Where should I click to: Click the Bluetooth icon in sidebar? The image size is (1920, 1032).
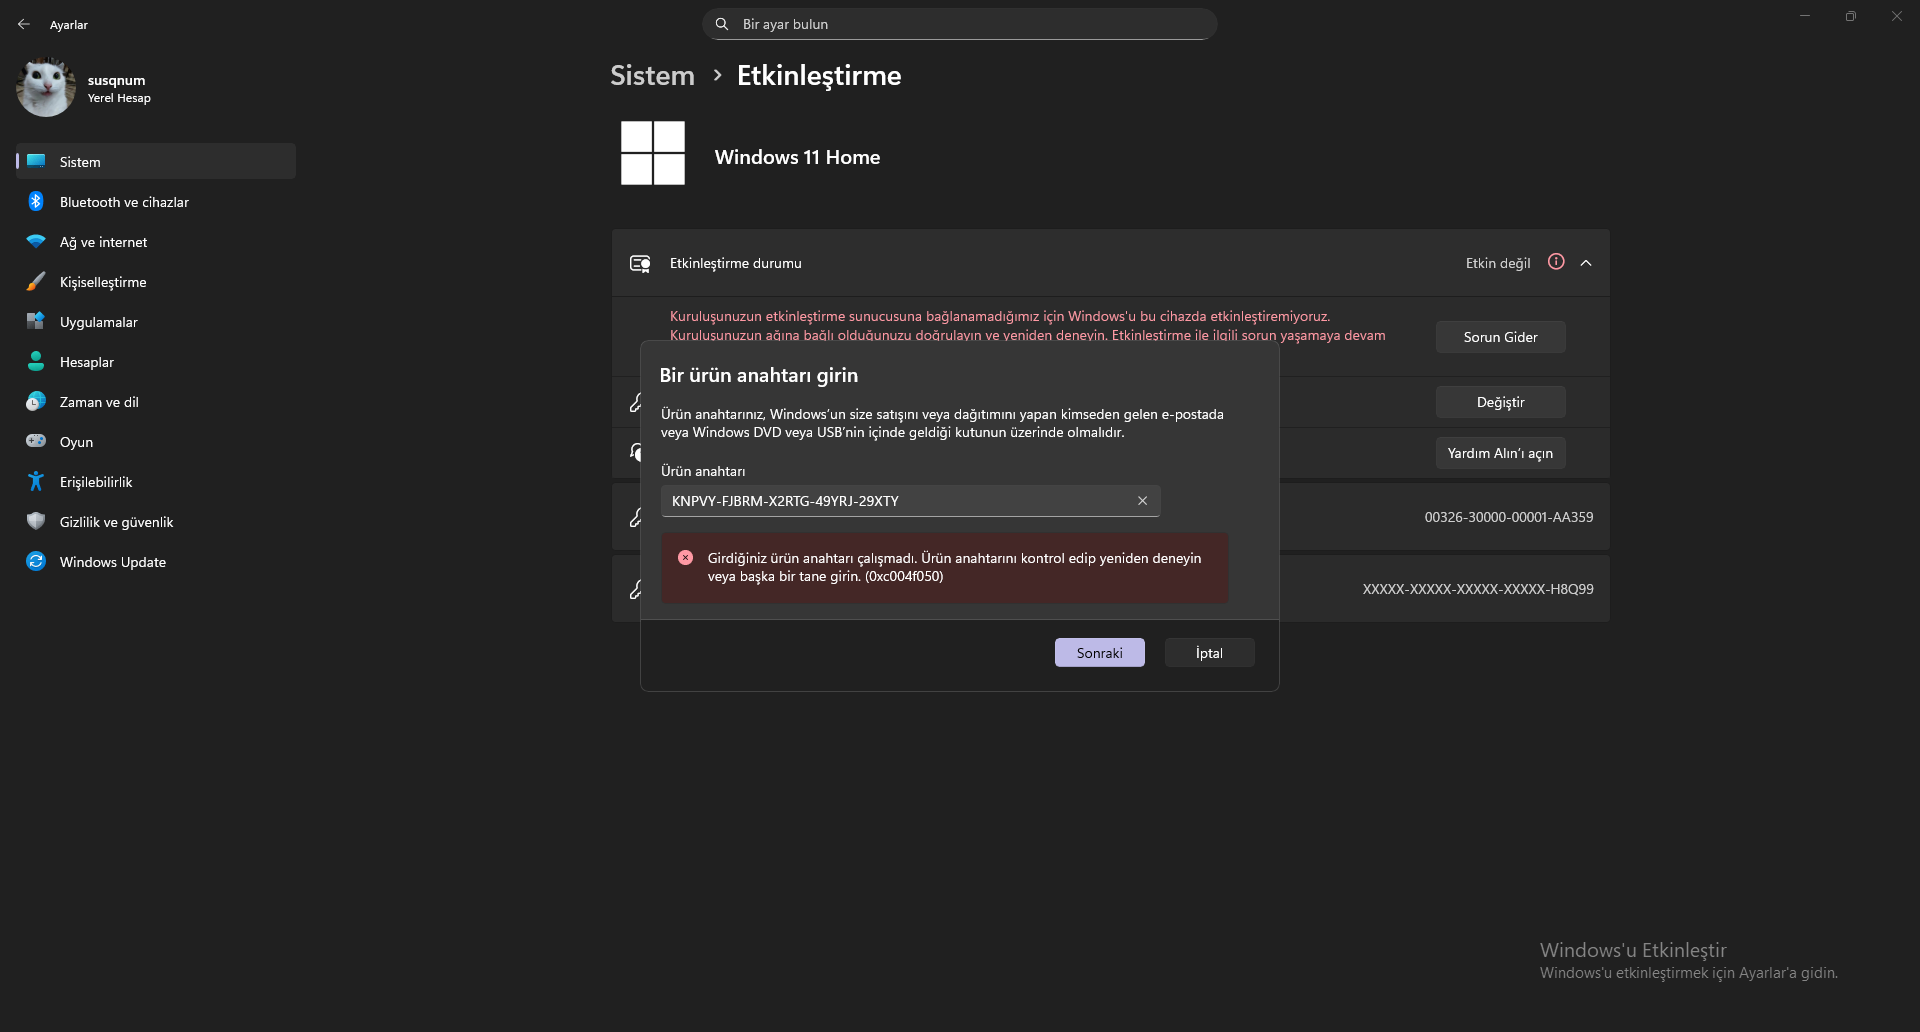pos(36,201)
